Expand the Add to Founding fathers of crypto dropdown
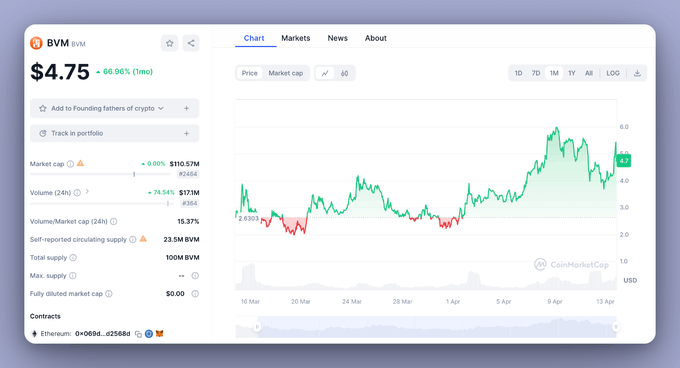This screenshot has width=680, height=368. pyautogui.click(x=161, y=108)
